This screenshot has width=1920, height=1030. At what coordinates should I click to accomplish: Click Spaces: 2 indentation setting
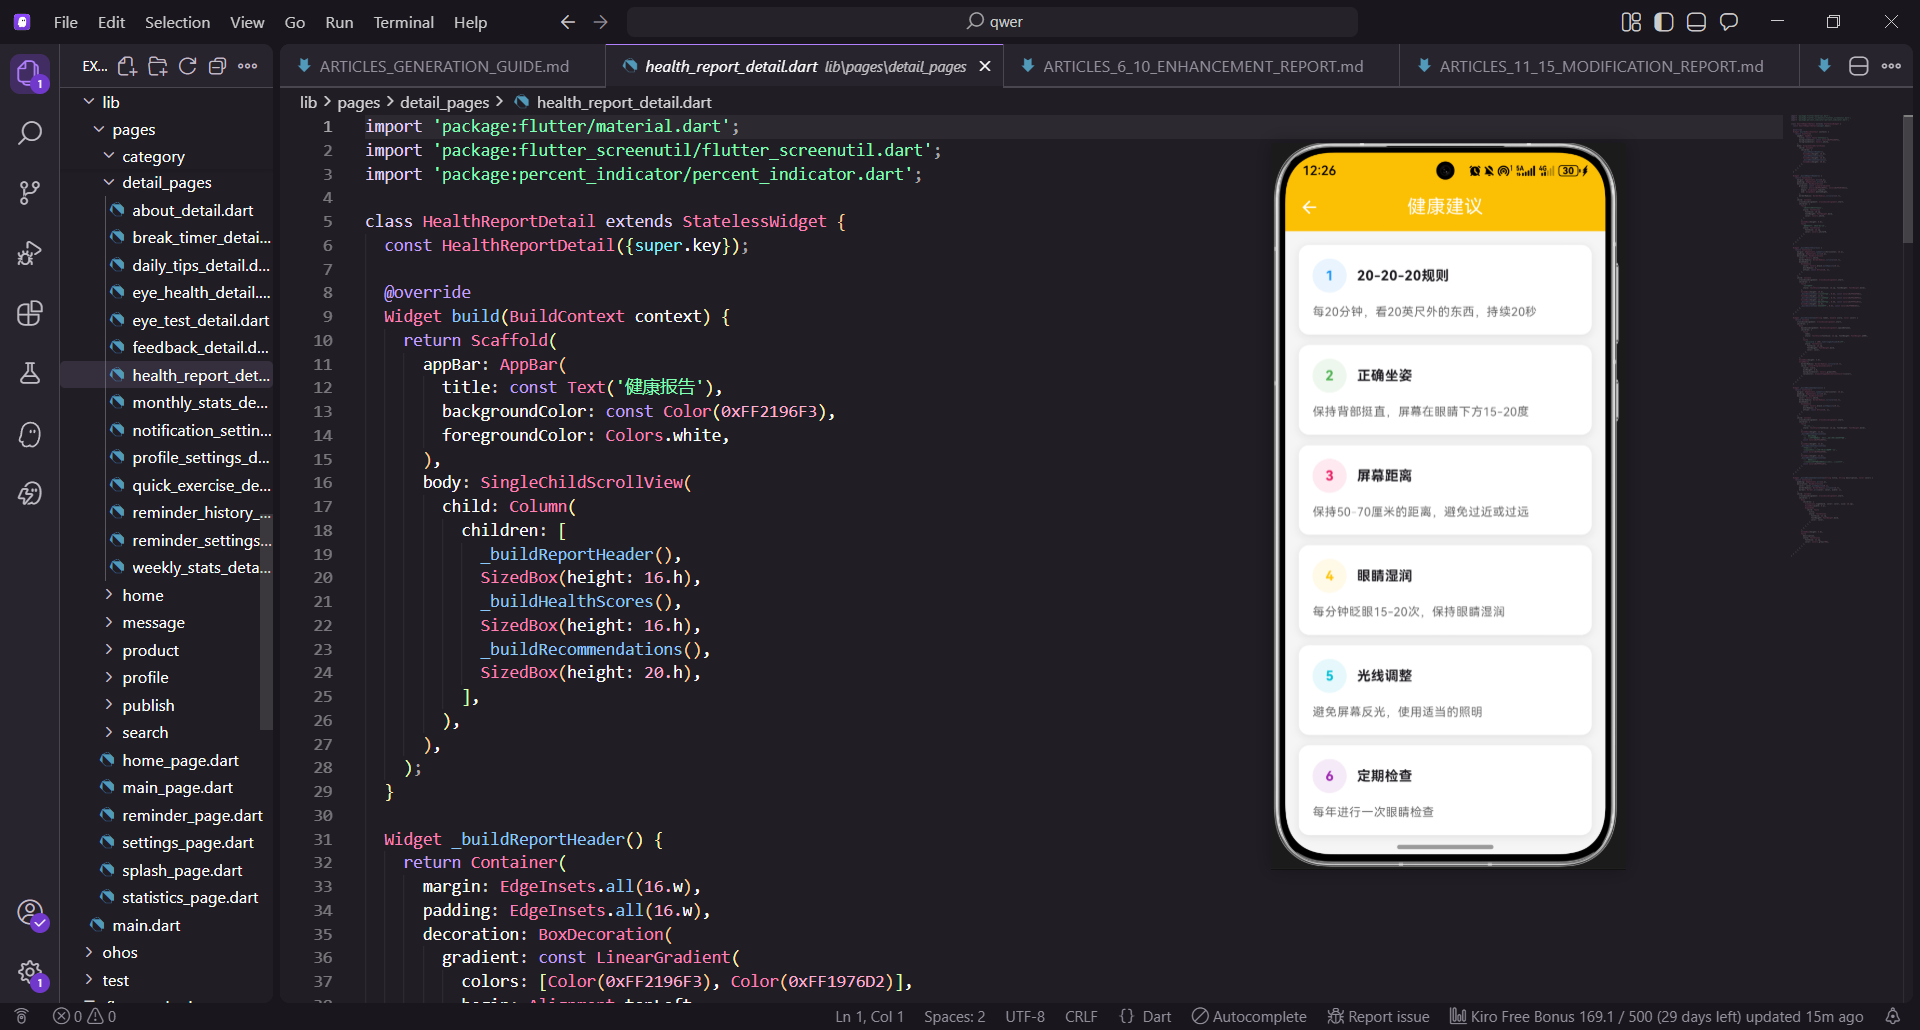pos(954,1016)
